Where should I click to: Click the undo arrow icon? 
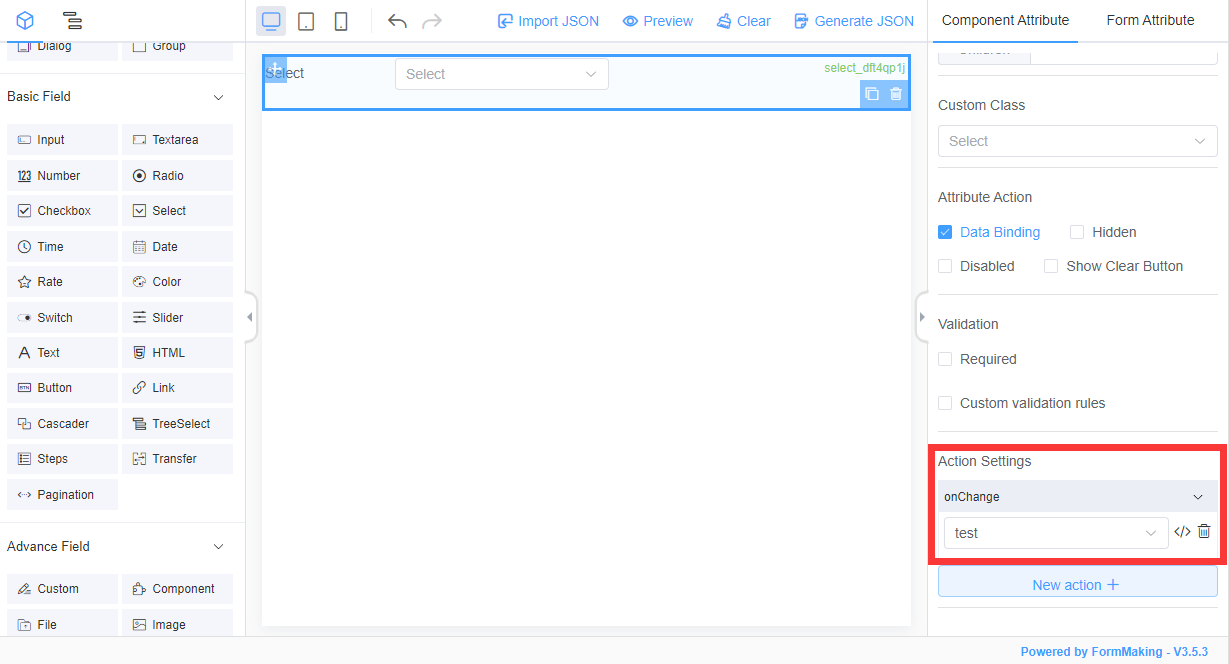click(397, 20)
